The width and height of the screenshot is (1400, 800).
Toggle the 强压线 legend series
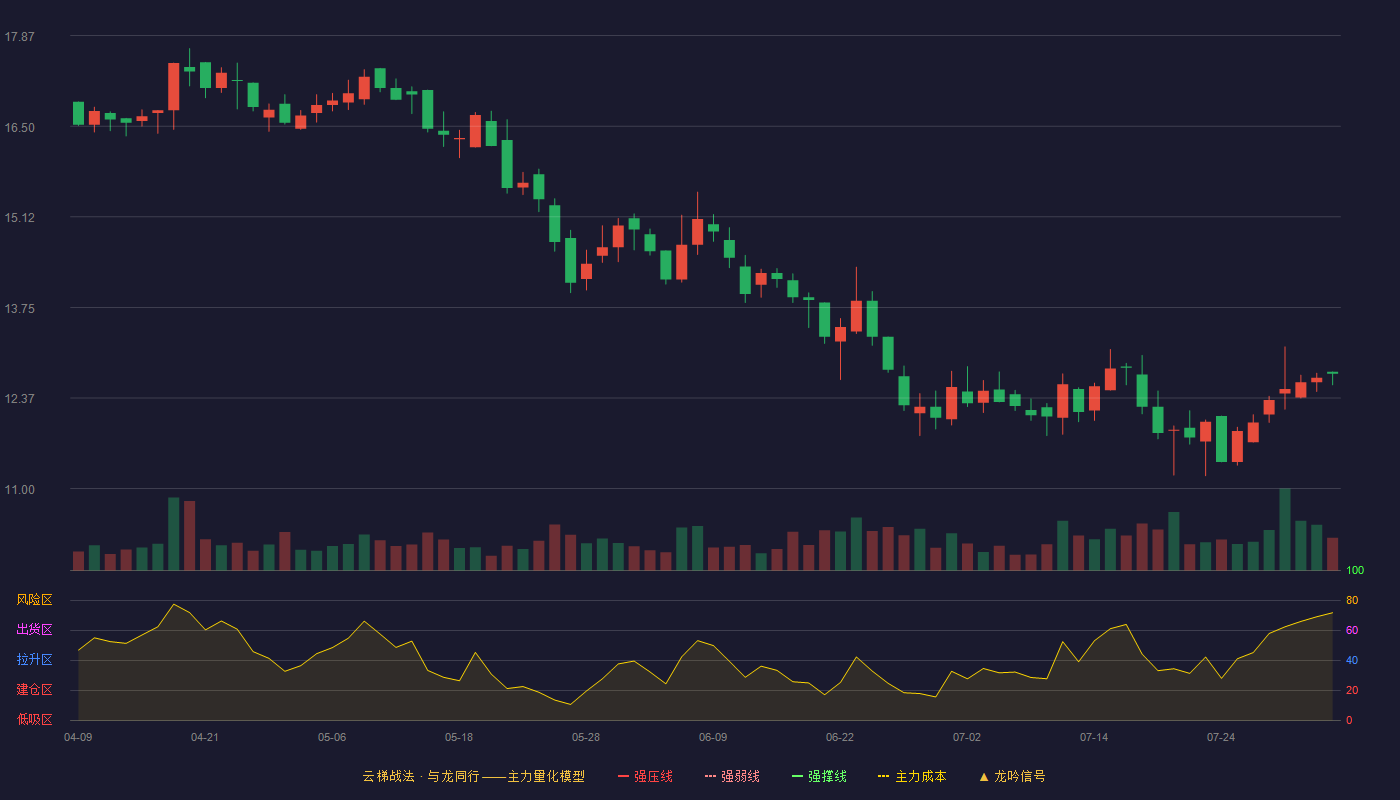tap(645, 776)
